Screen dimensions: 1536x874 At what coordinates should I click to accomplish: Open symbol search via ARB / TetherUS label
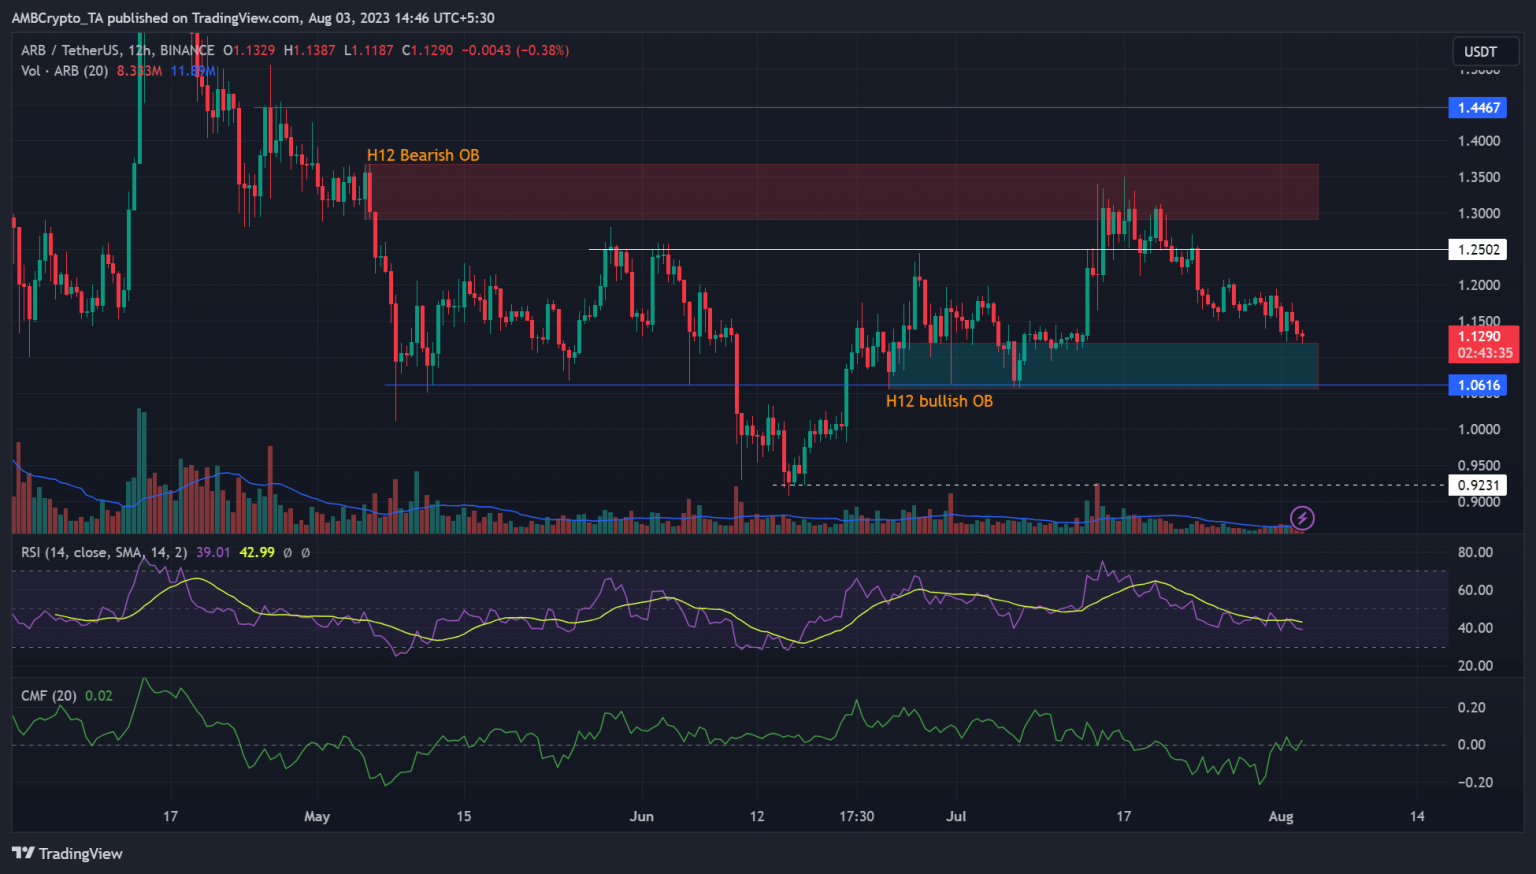coord(70,50)
